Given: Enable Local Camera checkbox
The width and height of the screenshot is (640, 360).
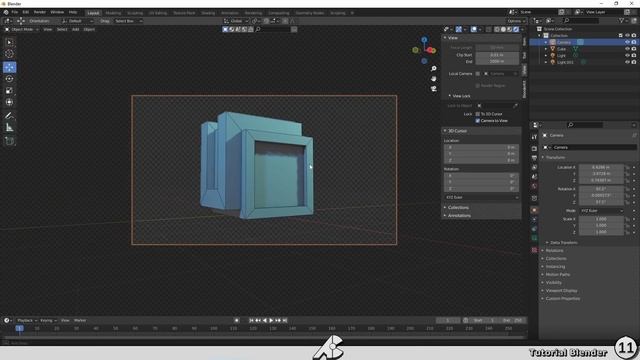Looking at the screenshot, I should point(478,74).
